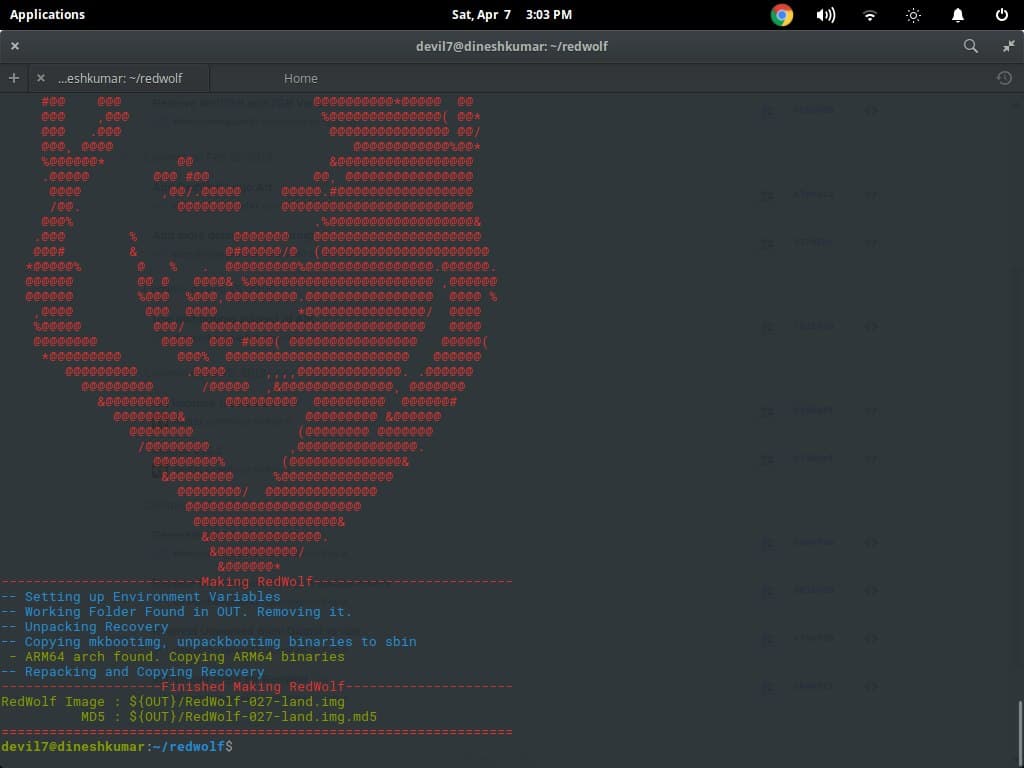The image size is (1024, 768).
Task: Show notifications with the bell icon
Action: pos(957,15)
